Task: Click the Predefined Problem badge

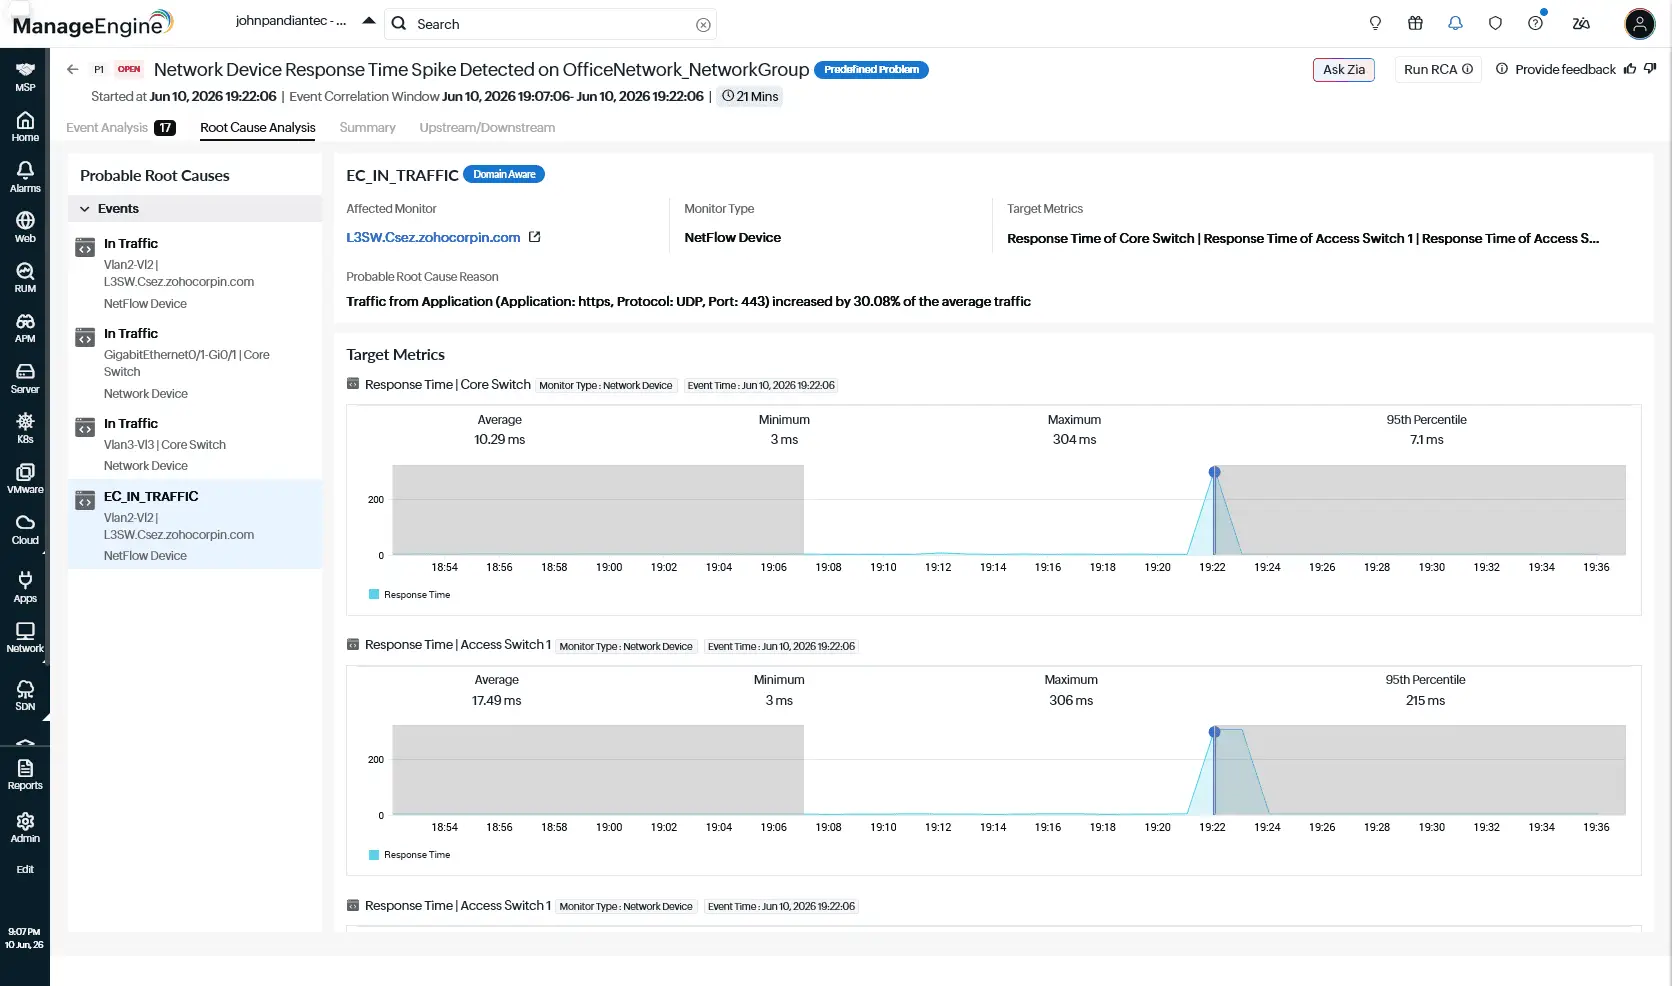Action: coord(871,70)
